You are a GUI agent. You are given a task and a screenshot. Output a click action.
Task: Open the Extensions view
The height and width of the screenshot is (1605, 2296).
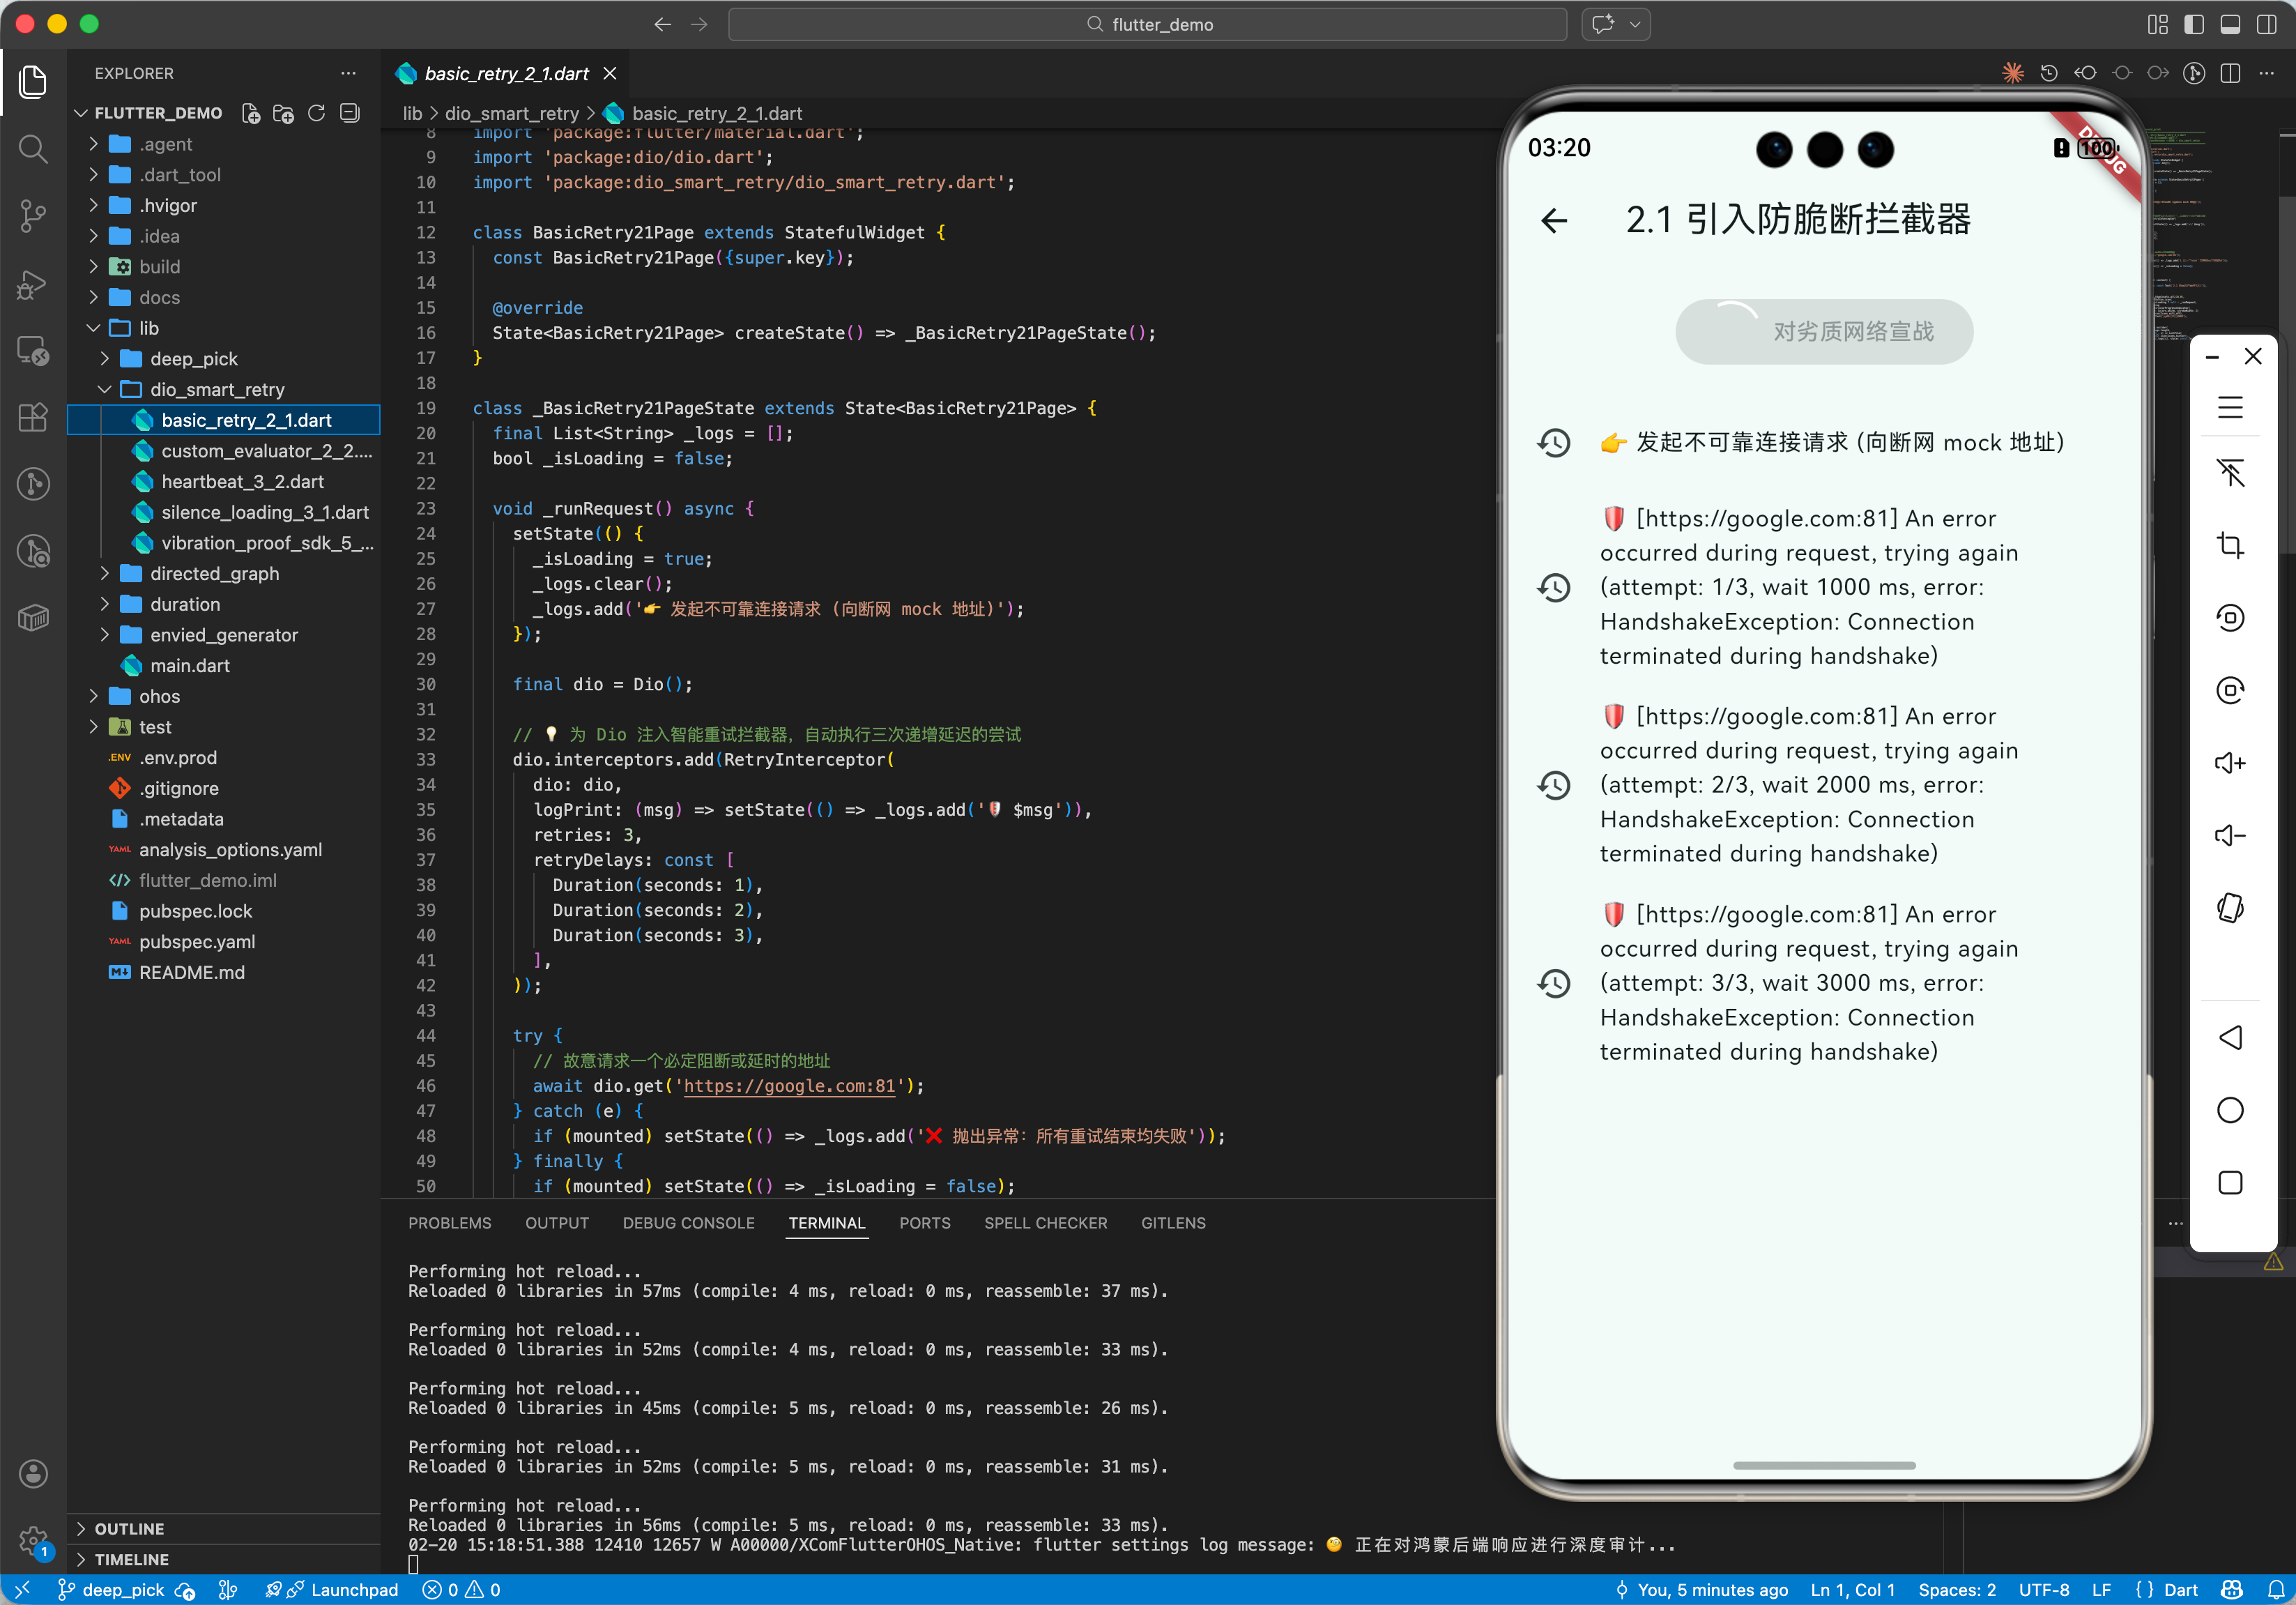(33, 417)
